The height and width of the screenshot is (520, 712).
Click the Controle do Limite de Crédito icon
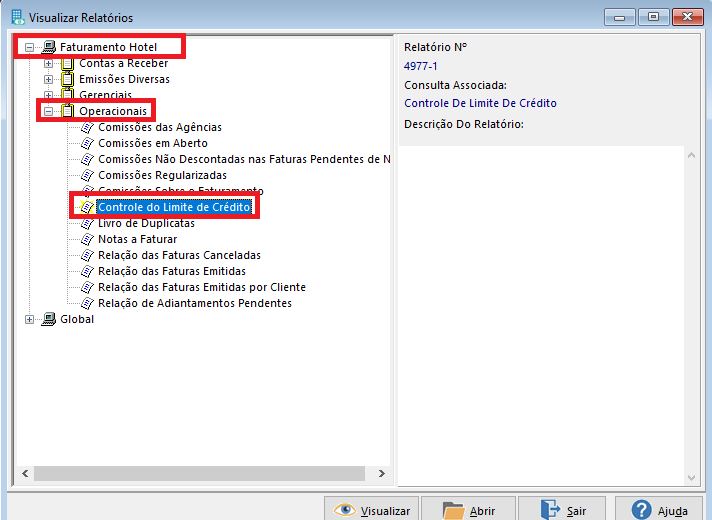tap(87, 207)
